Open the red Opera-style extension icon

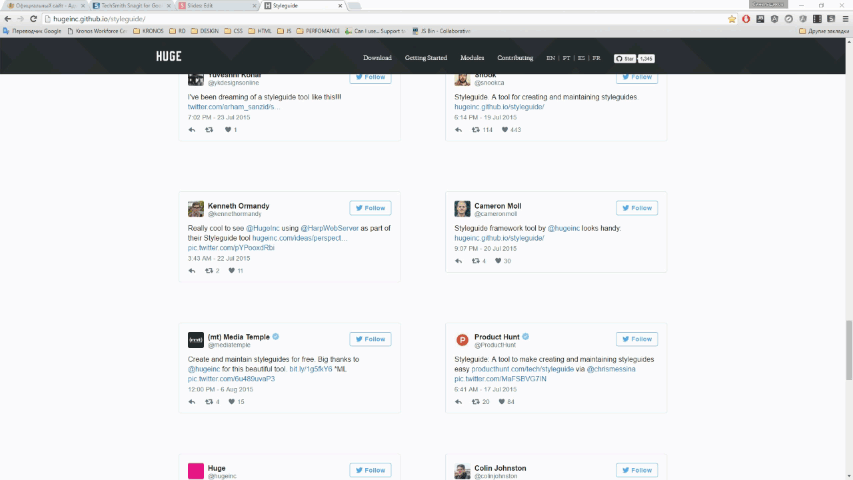coord(746,19)
